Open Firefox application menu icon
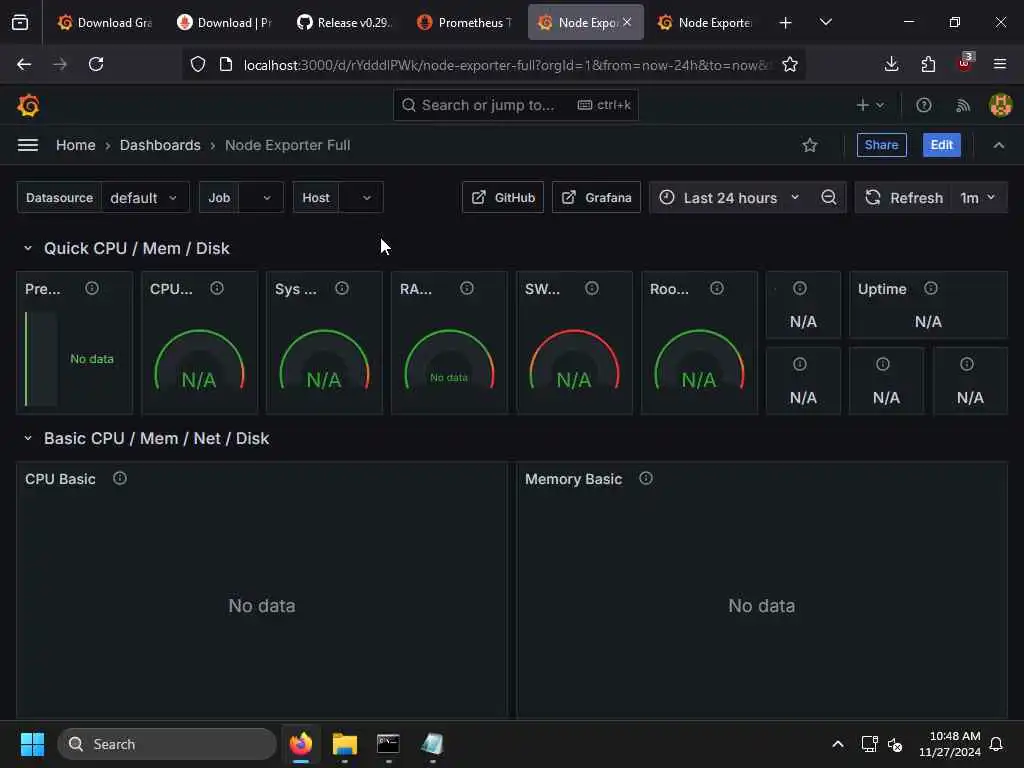1024x768 pixels. tap(1000, 64)
